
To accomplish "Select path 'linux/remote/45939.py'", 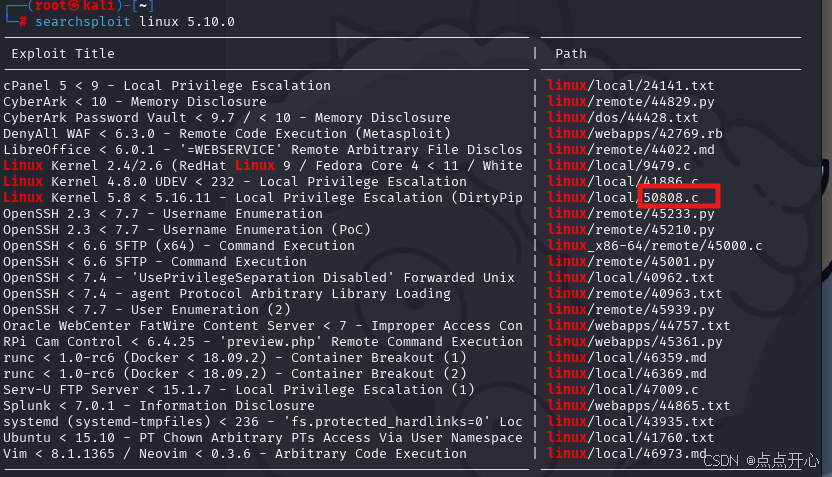I will click(x=630, y=309).
